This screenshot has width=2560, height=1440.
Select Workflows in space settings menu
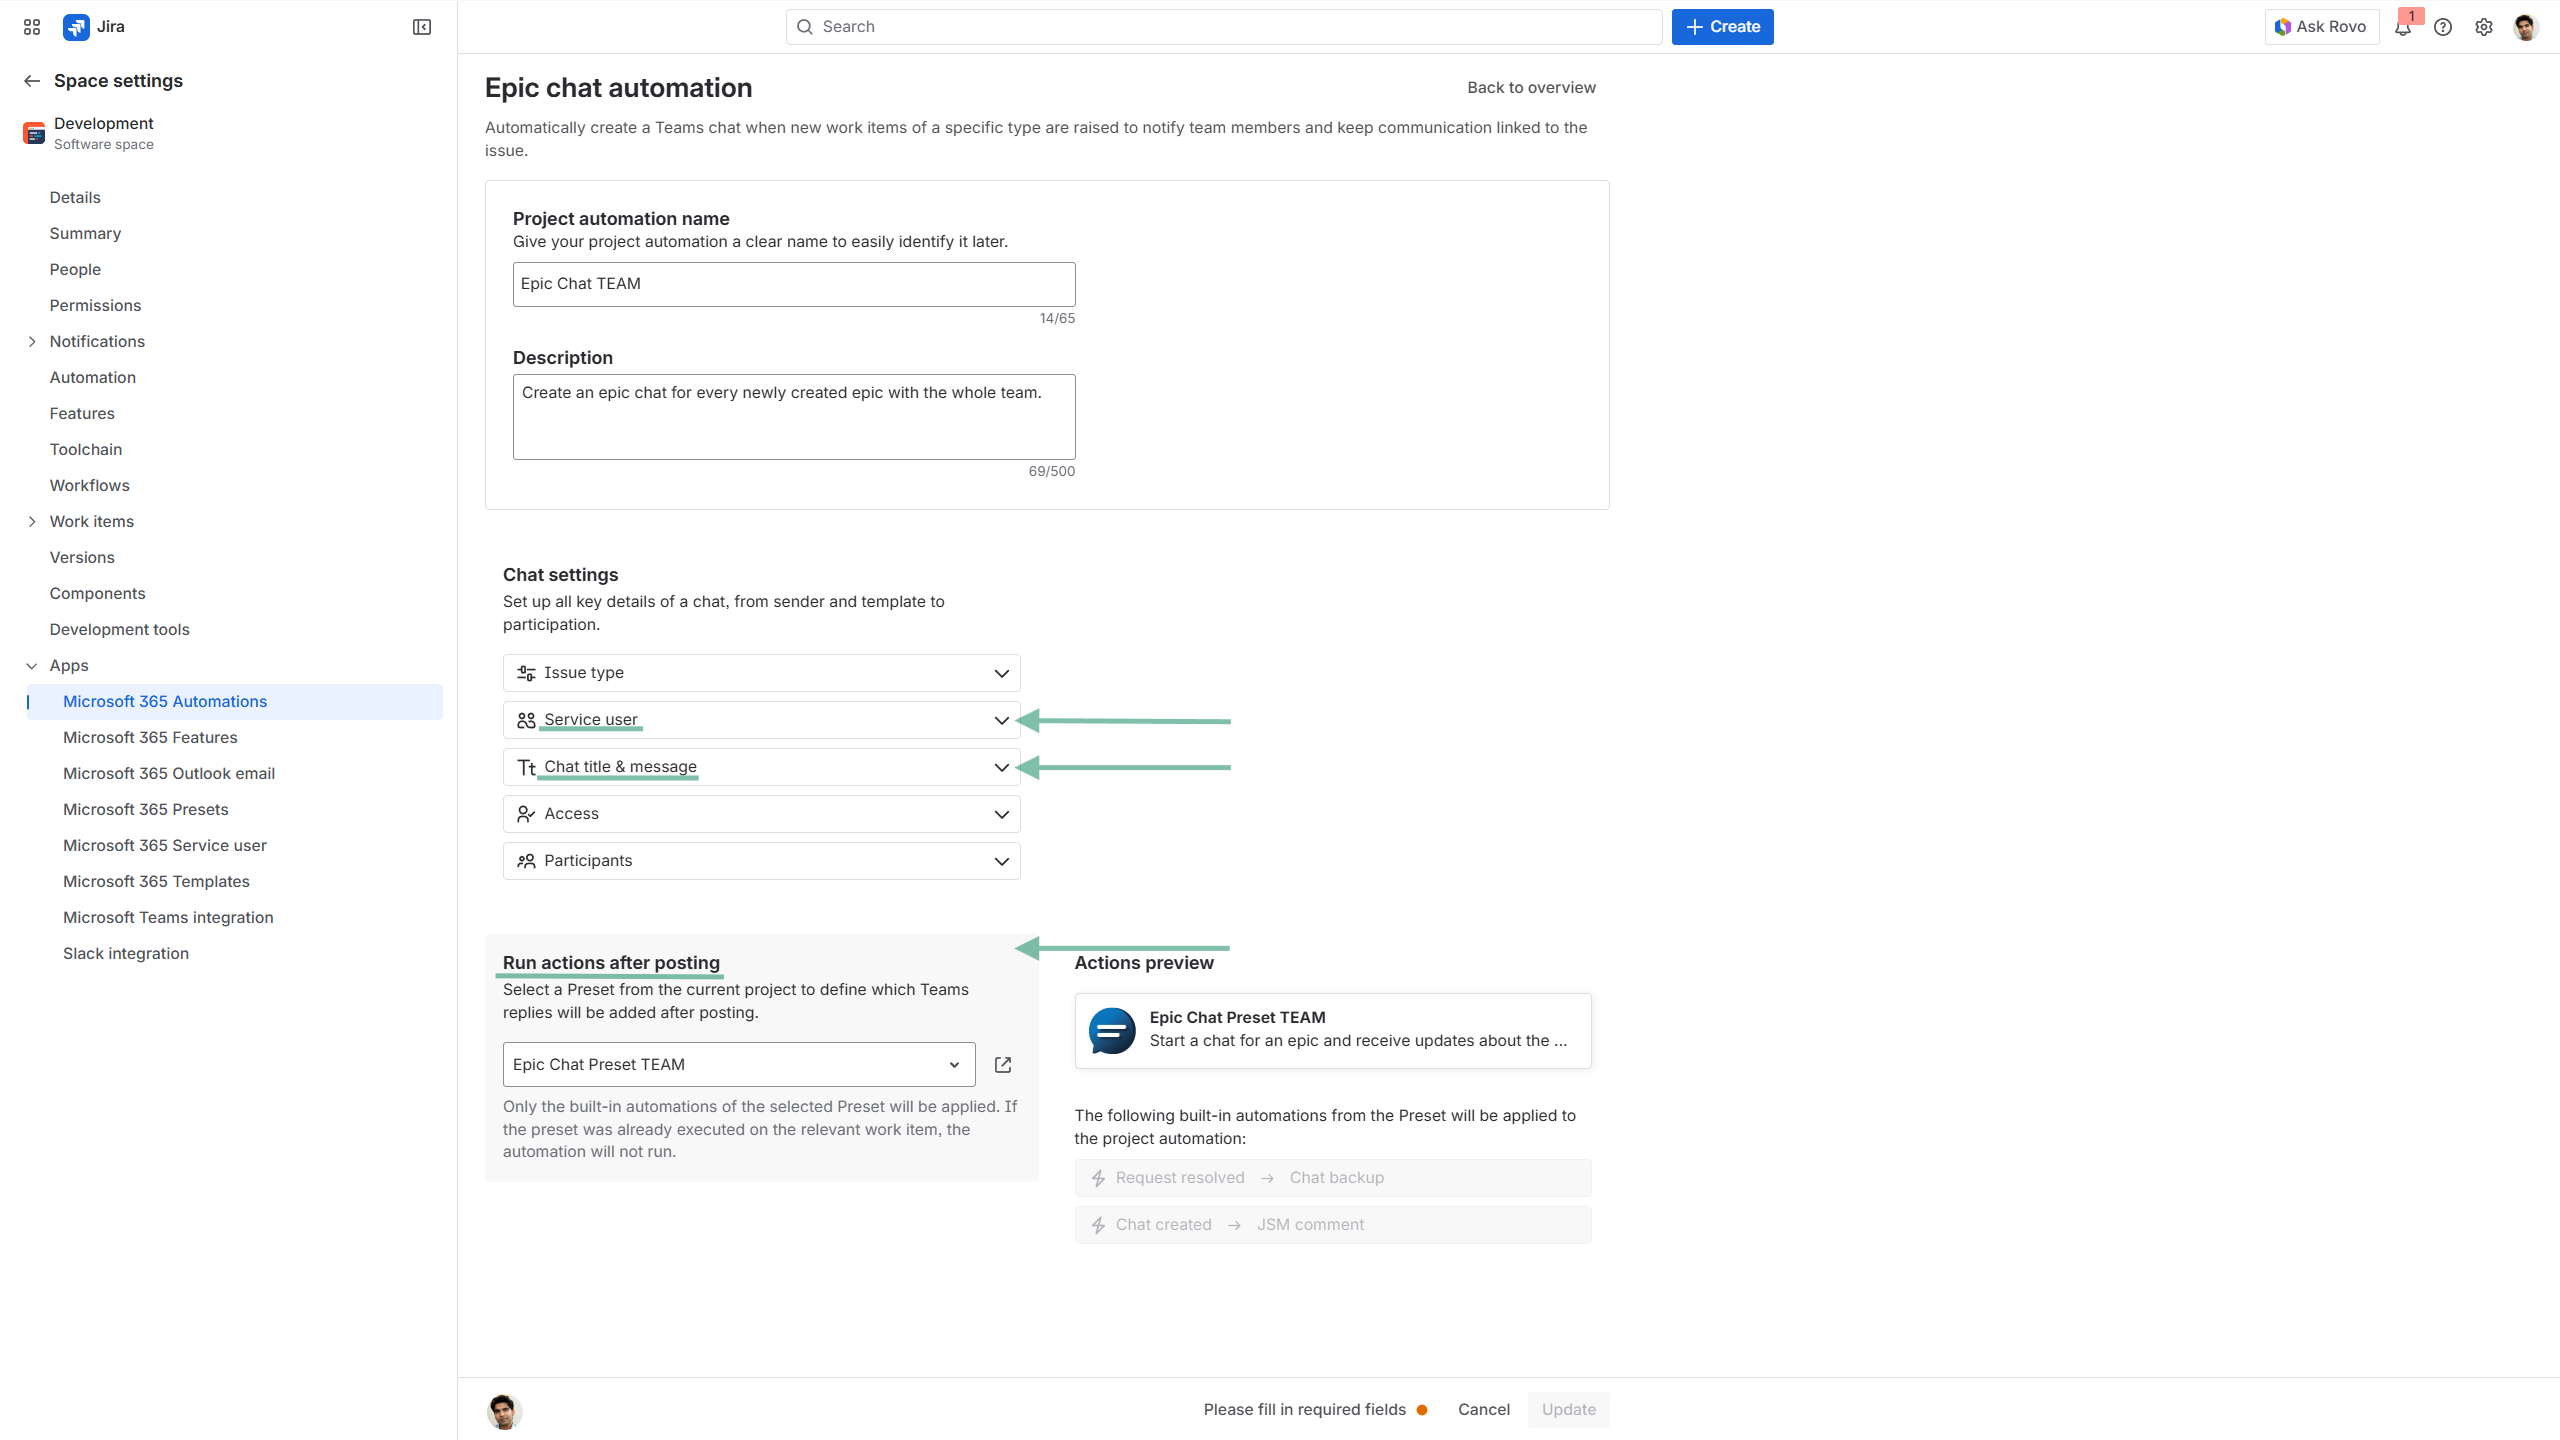(89, 485)
